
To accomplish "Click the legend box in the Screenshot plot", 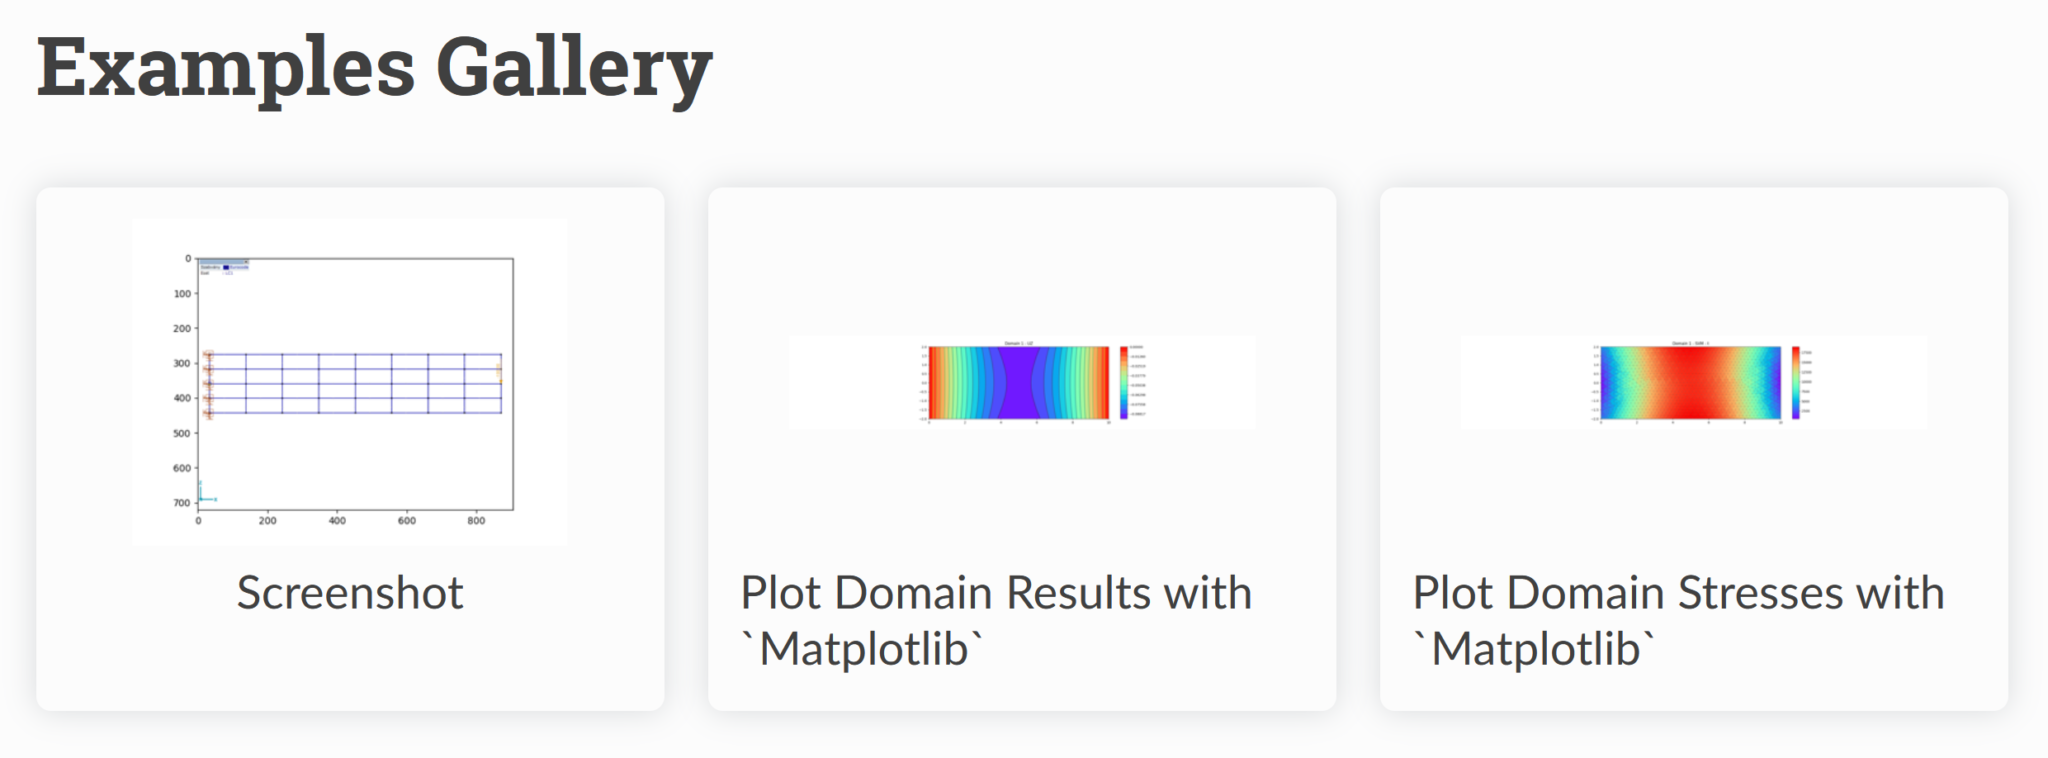I will tap(223, 267).
